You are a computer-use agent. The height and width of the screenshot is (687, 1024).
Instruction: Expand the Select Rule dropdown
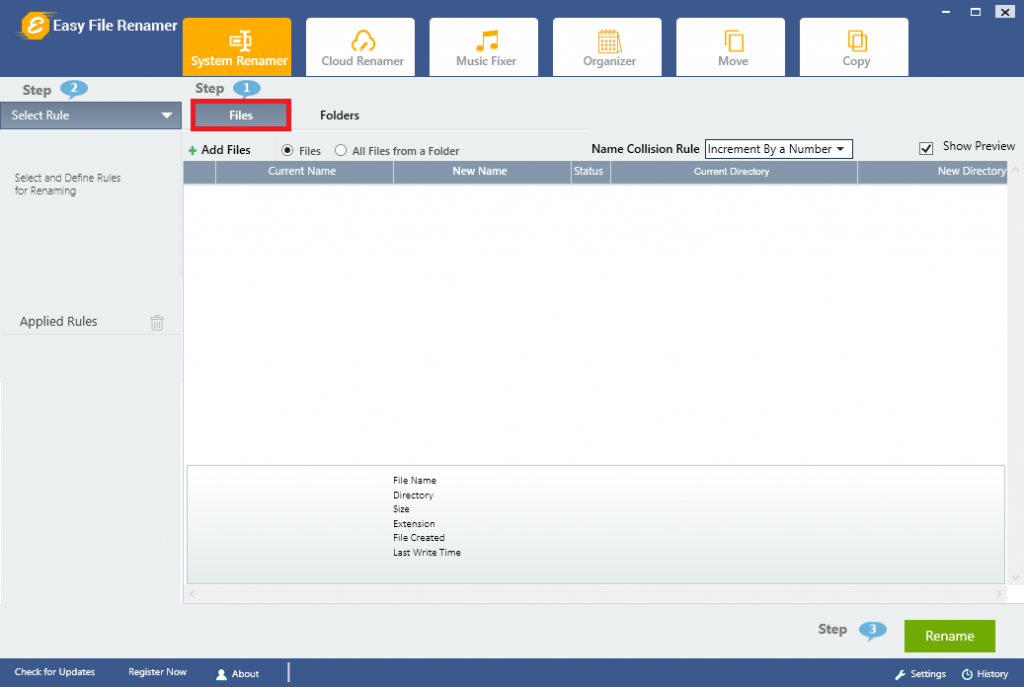click(x=90, y=115)
